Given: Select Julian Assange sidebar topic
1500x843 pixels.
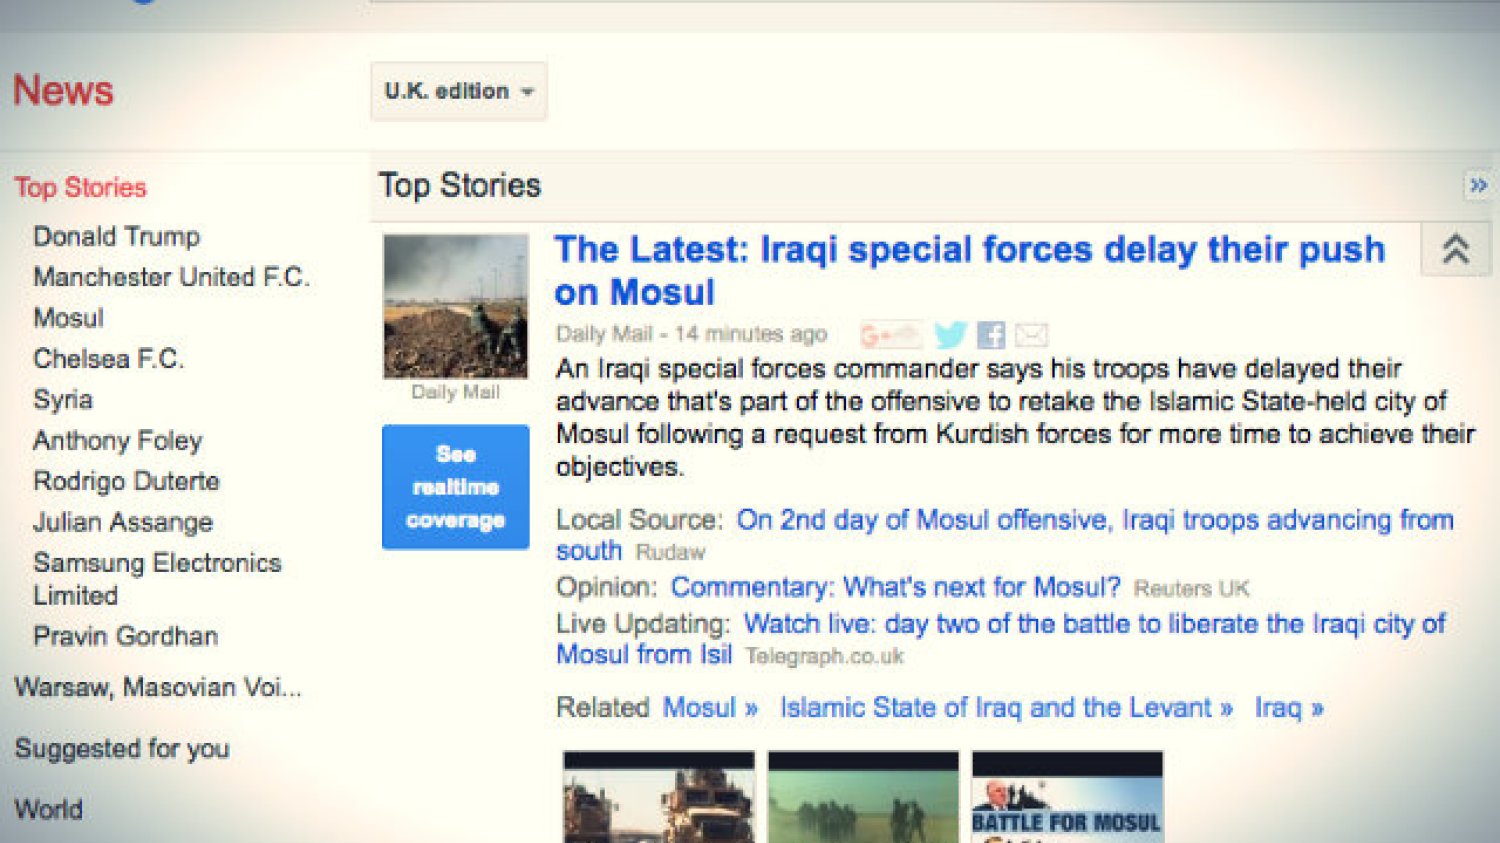Looking at the screenshot, I should pyautogui.click(x=123, y=522).
